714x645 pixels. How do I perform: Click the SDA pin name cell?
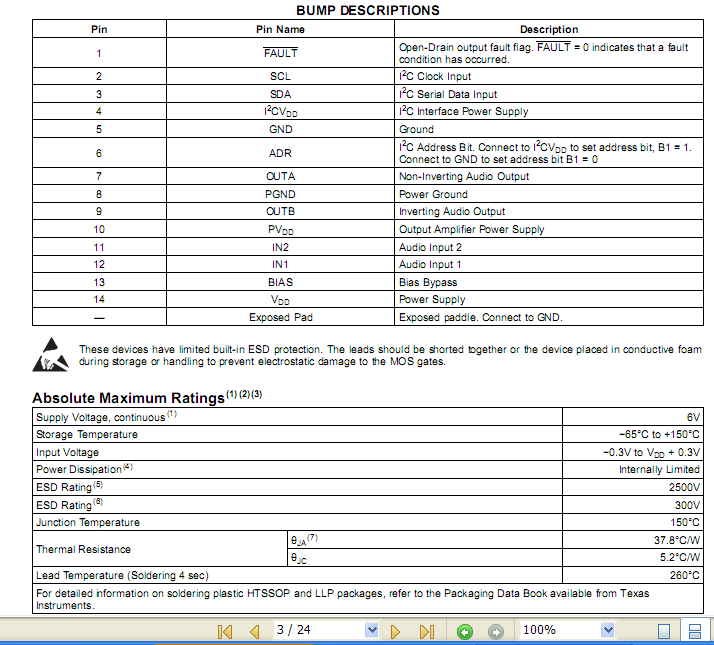pos(280,94)
